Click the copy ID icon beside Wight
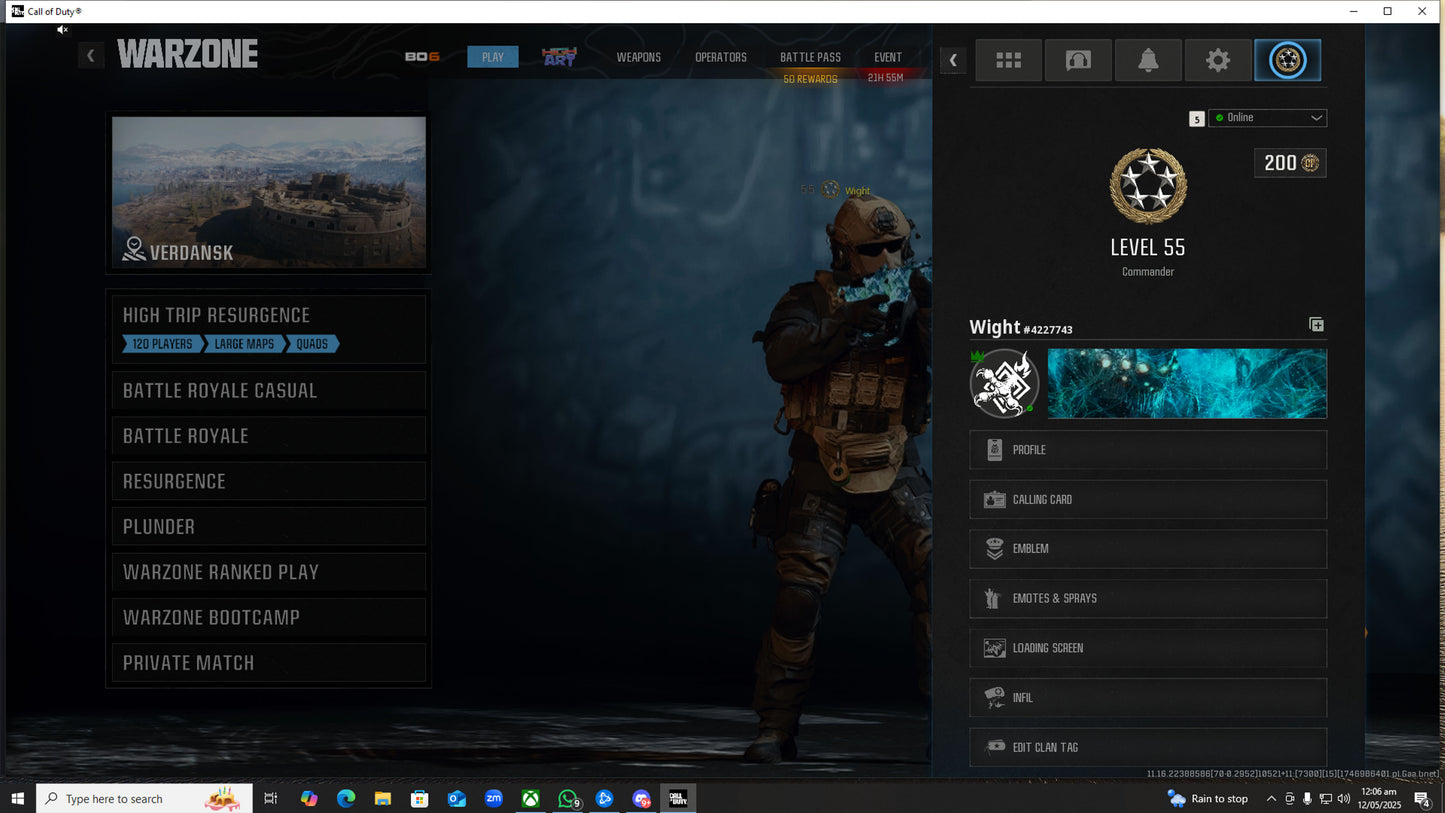 [1316, 325]
